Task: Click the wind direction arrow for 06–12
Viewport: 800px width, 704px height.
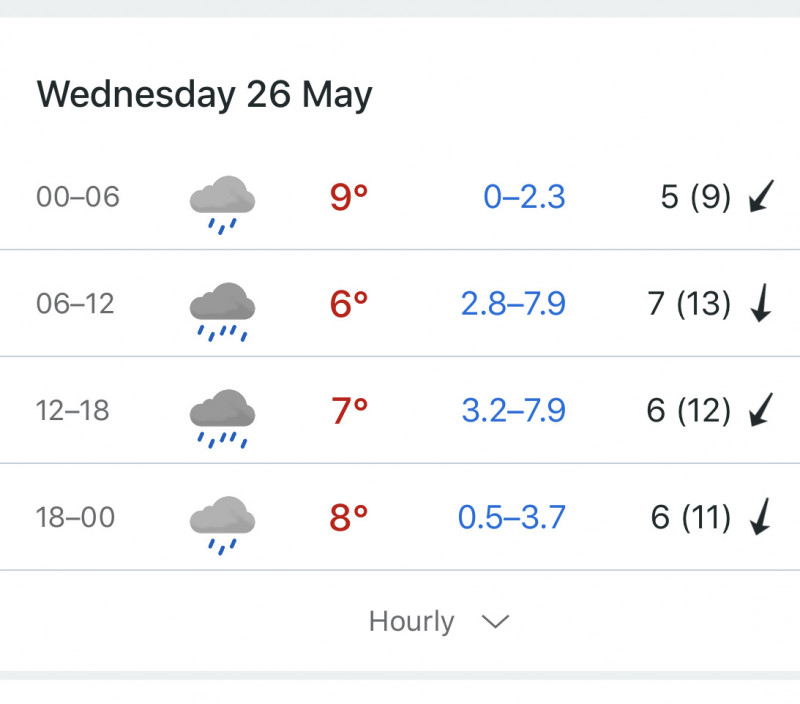Action: (761, 303)
